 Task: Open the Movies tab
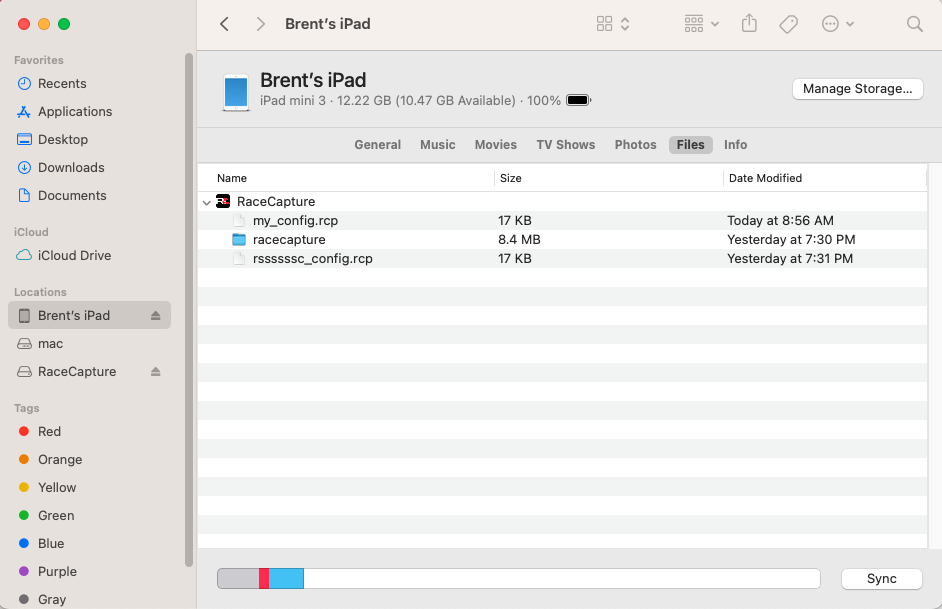click(496, 145)
